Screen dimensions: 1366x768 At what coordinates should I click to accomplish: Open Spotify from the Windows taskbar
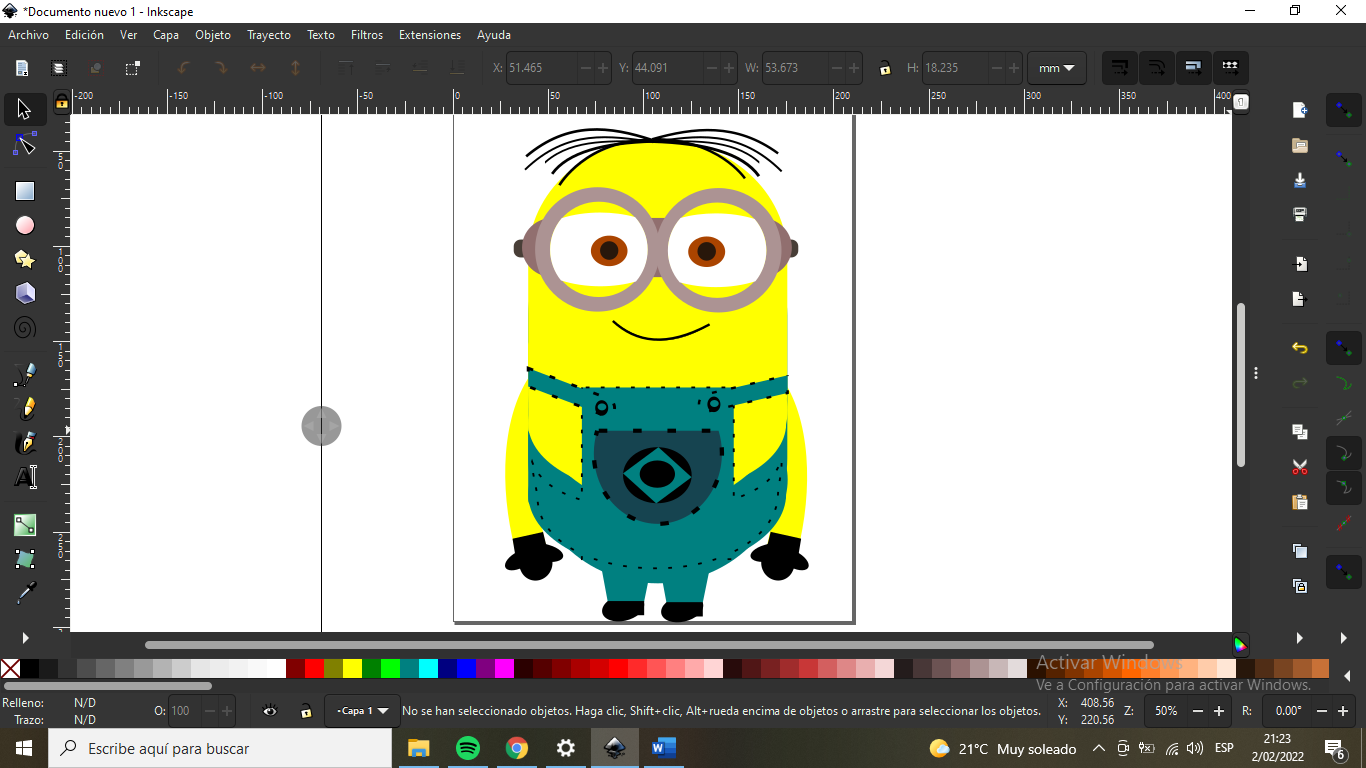coord(467,748)
